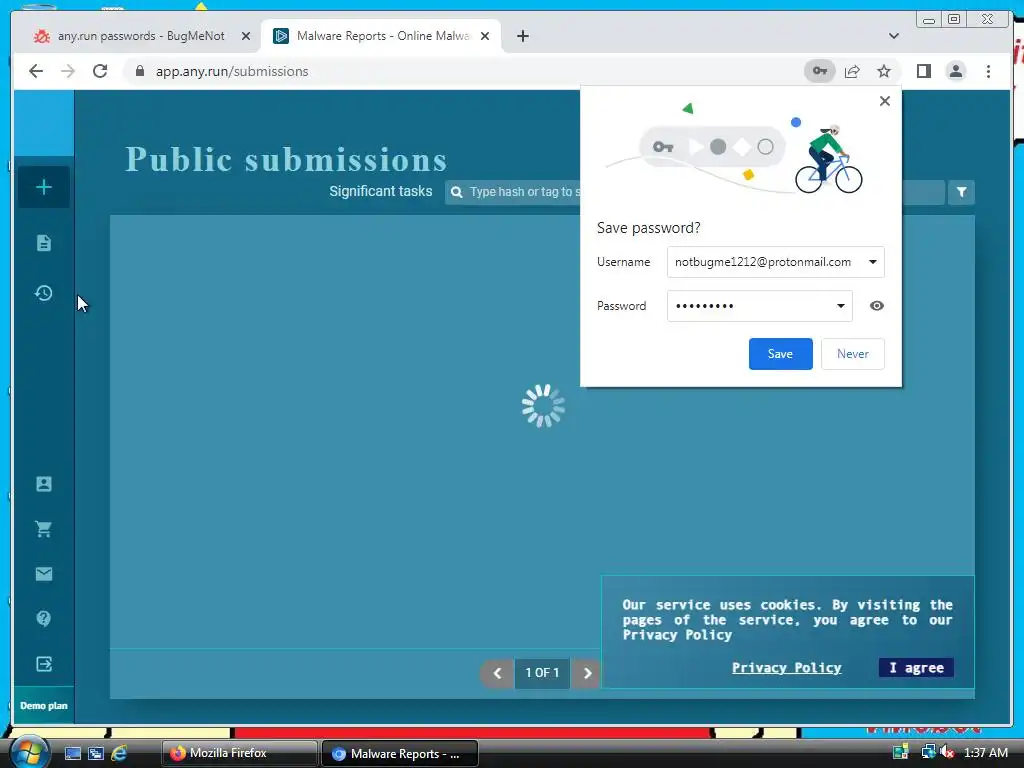Click the site lock icon in address bar
Viewport: 1024px width, 768px height.
pos(140,71)
